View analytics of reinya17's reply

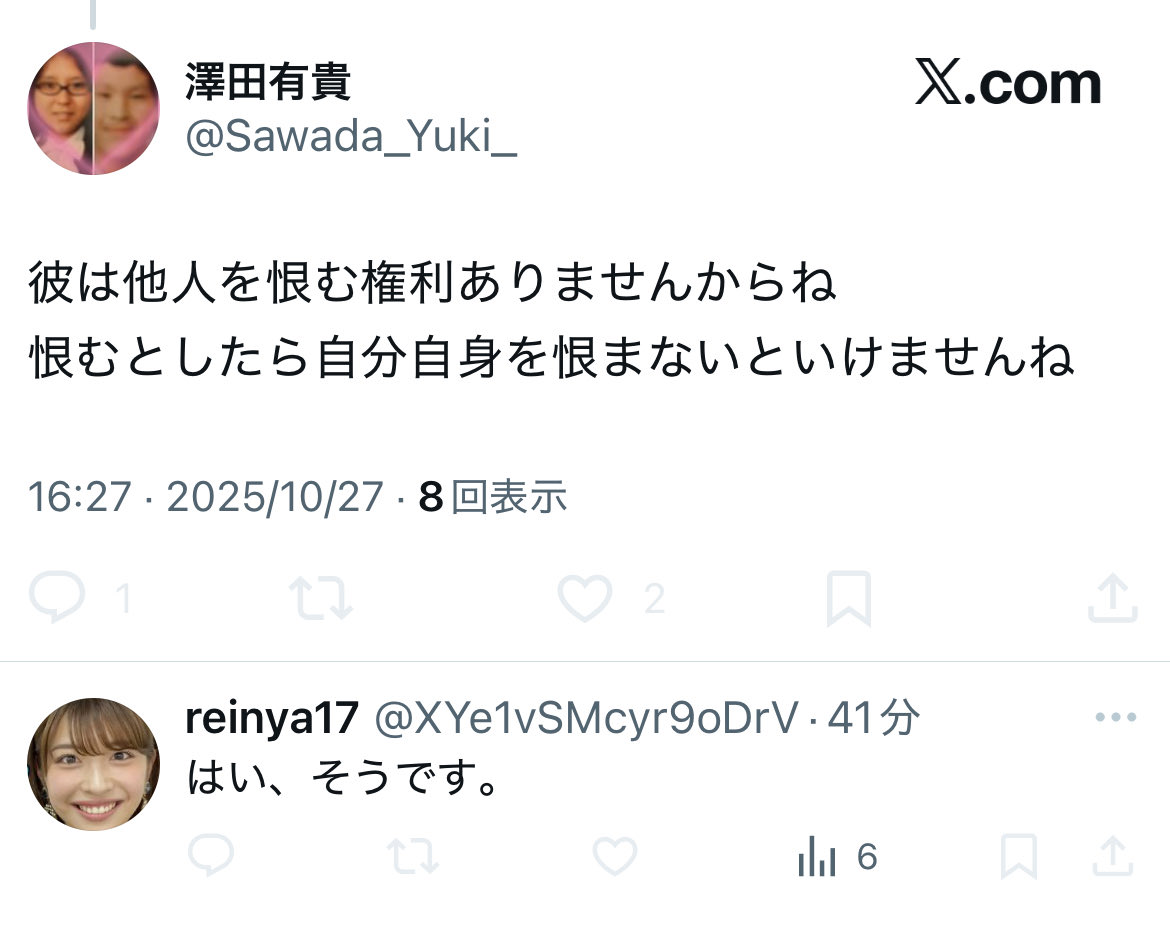(x=836, y=856)
